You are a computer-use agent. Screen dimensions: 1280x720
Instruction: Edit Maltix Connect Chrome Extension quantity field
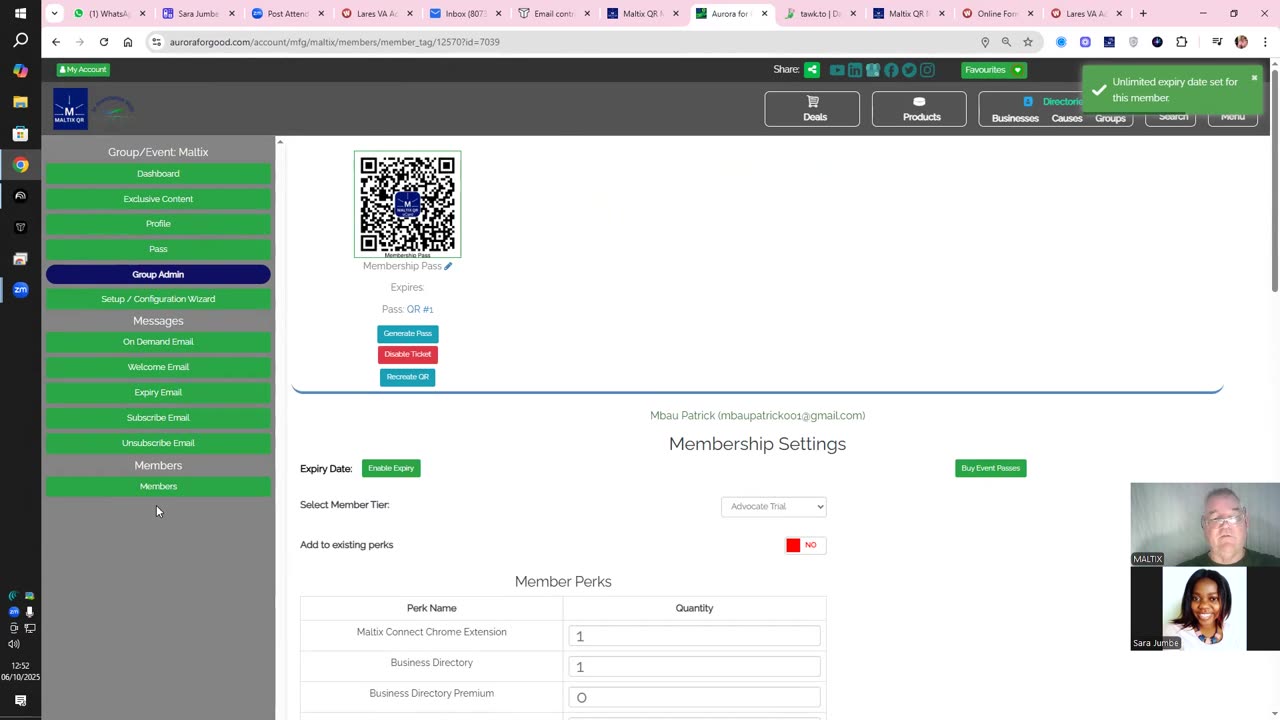pos(694,636)
